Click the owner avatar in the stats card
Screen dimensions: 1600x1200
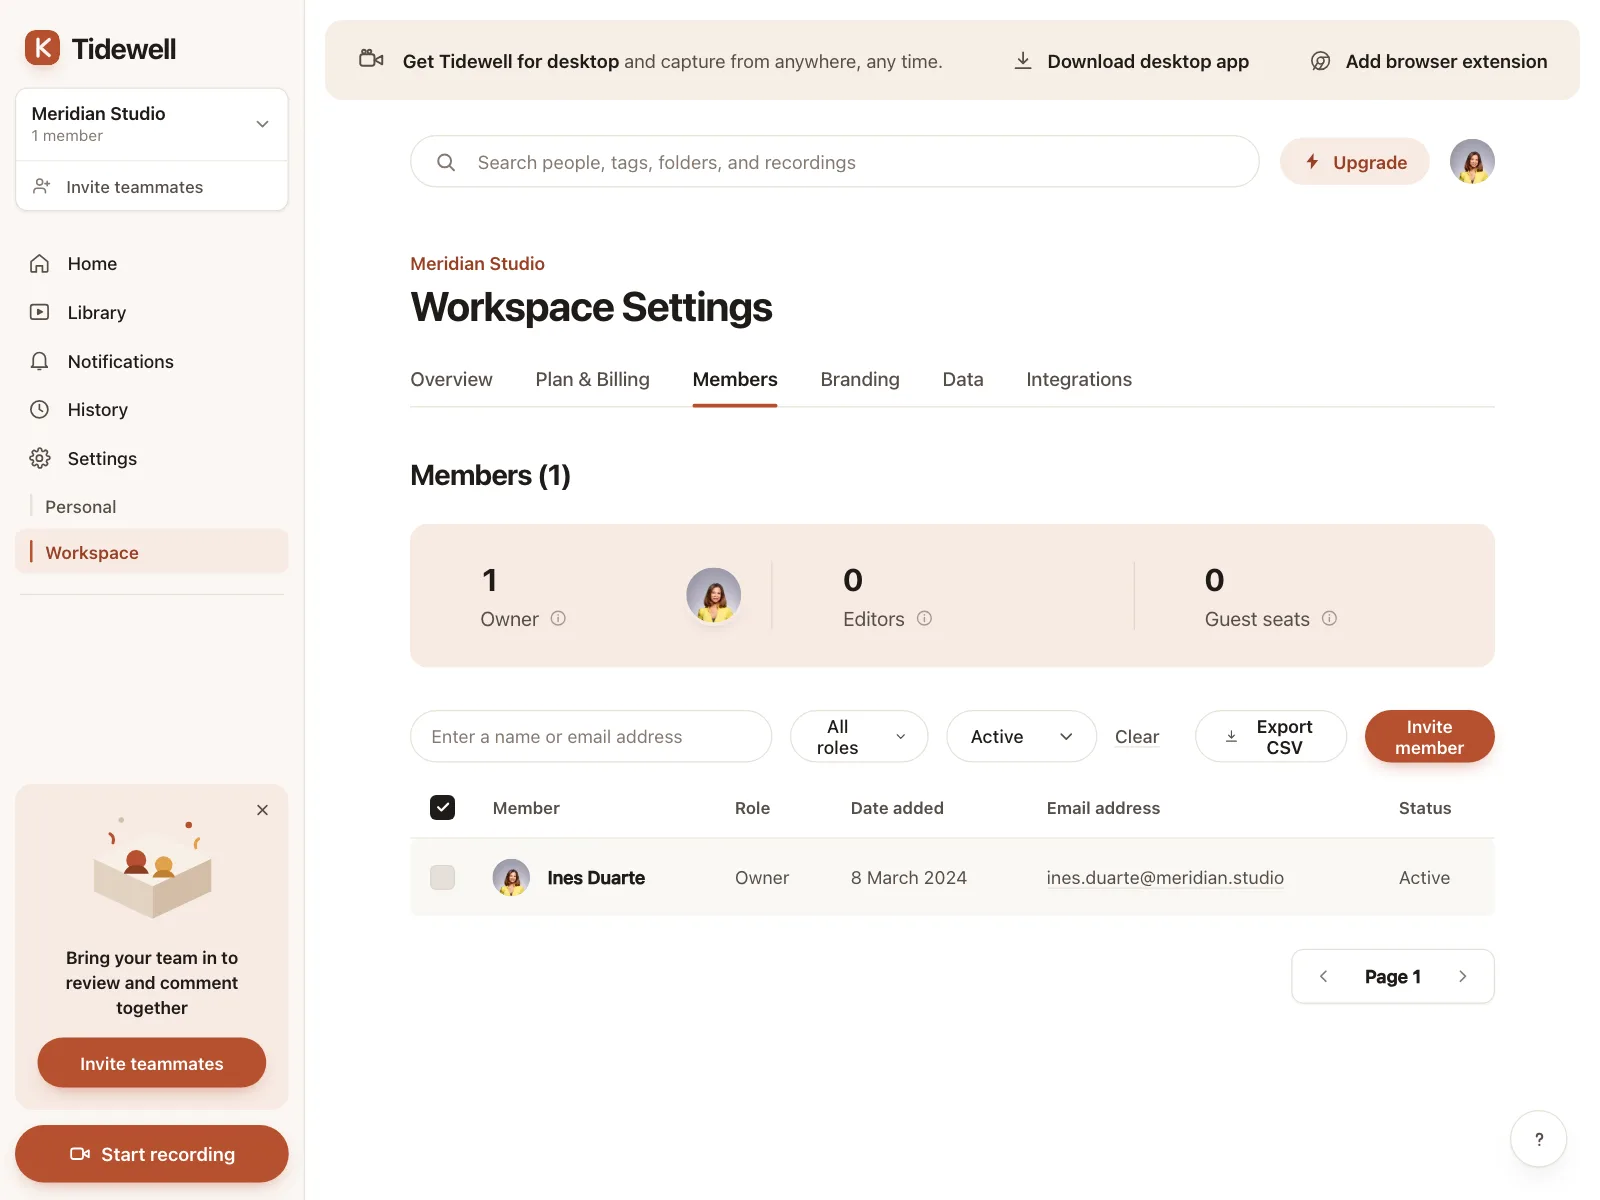[x=713, y=595]
